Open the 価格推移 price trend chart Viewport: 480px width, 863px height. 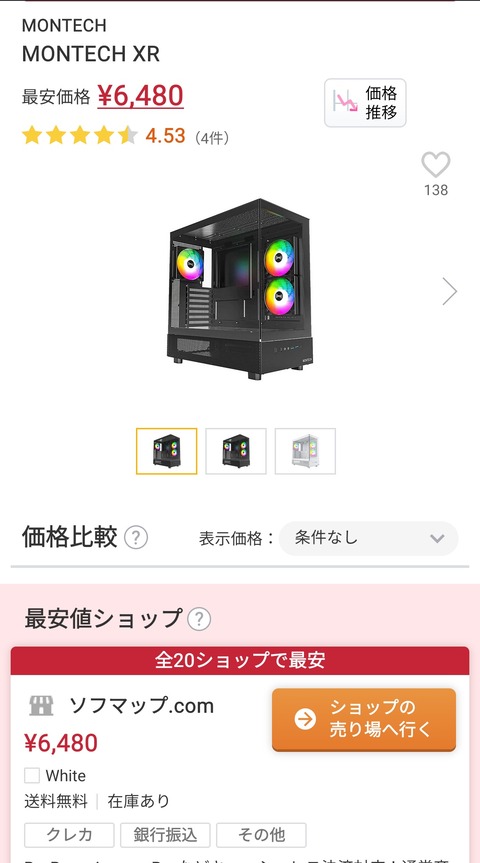point(365,103)
